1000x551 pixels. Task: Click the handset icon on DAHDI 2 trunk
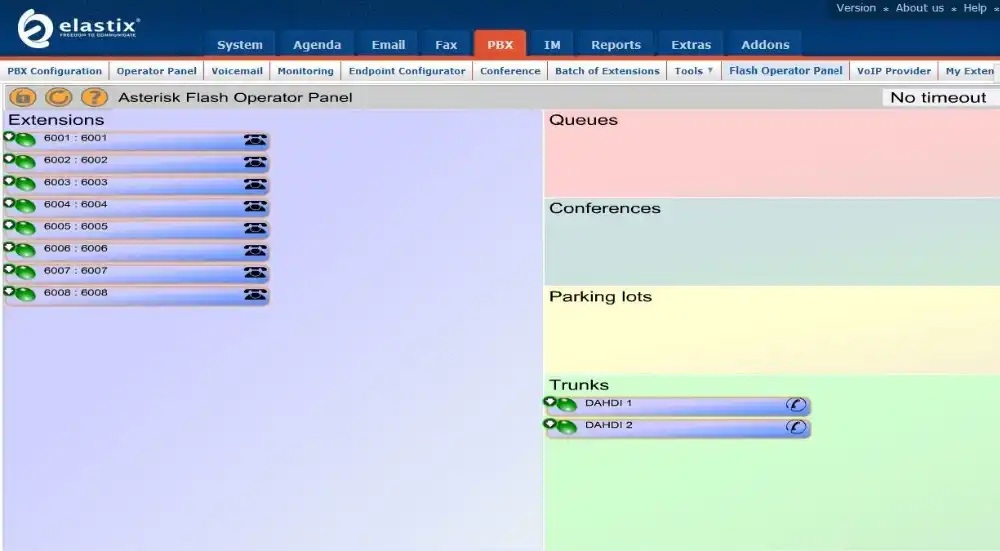pos(795,427)
